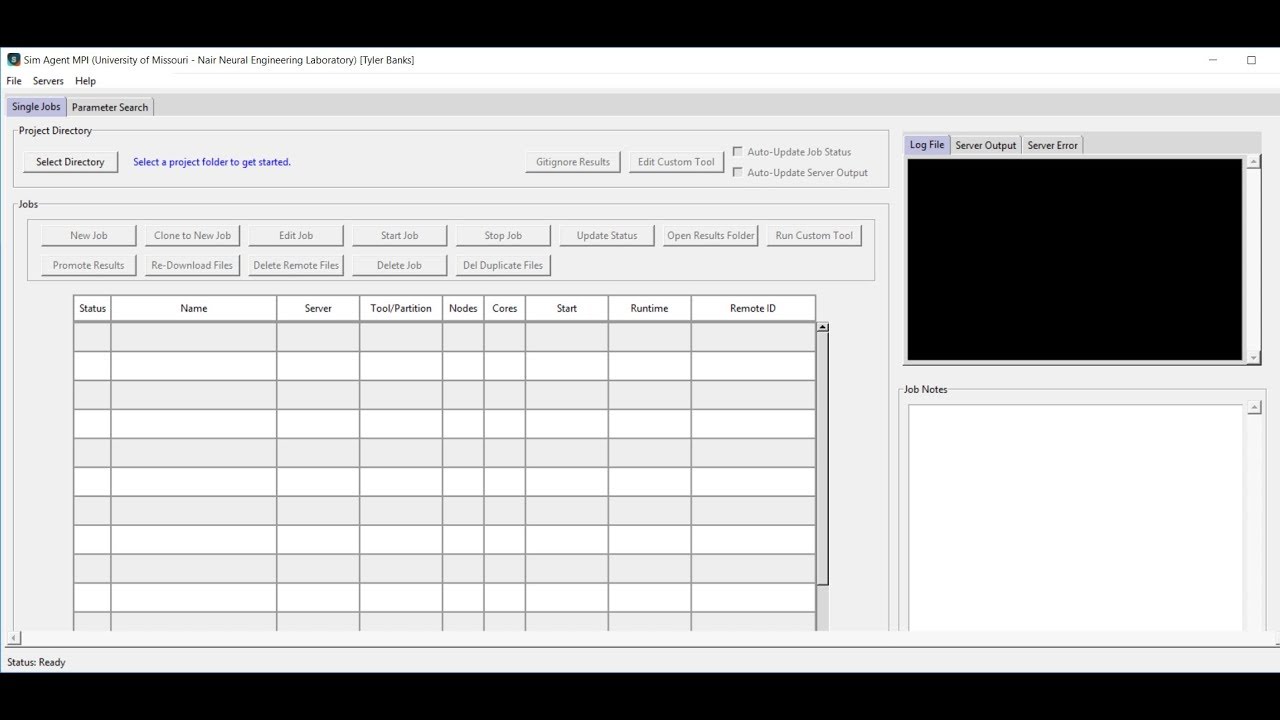Open the Servers menu
Image resolution: width=1280 pixels, height=720 pixels.
point(48,81)
